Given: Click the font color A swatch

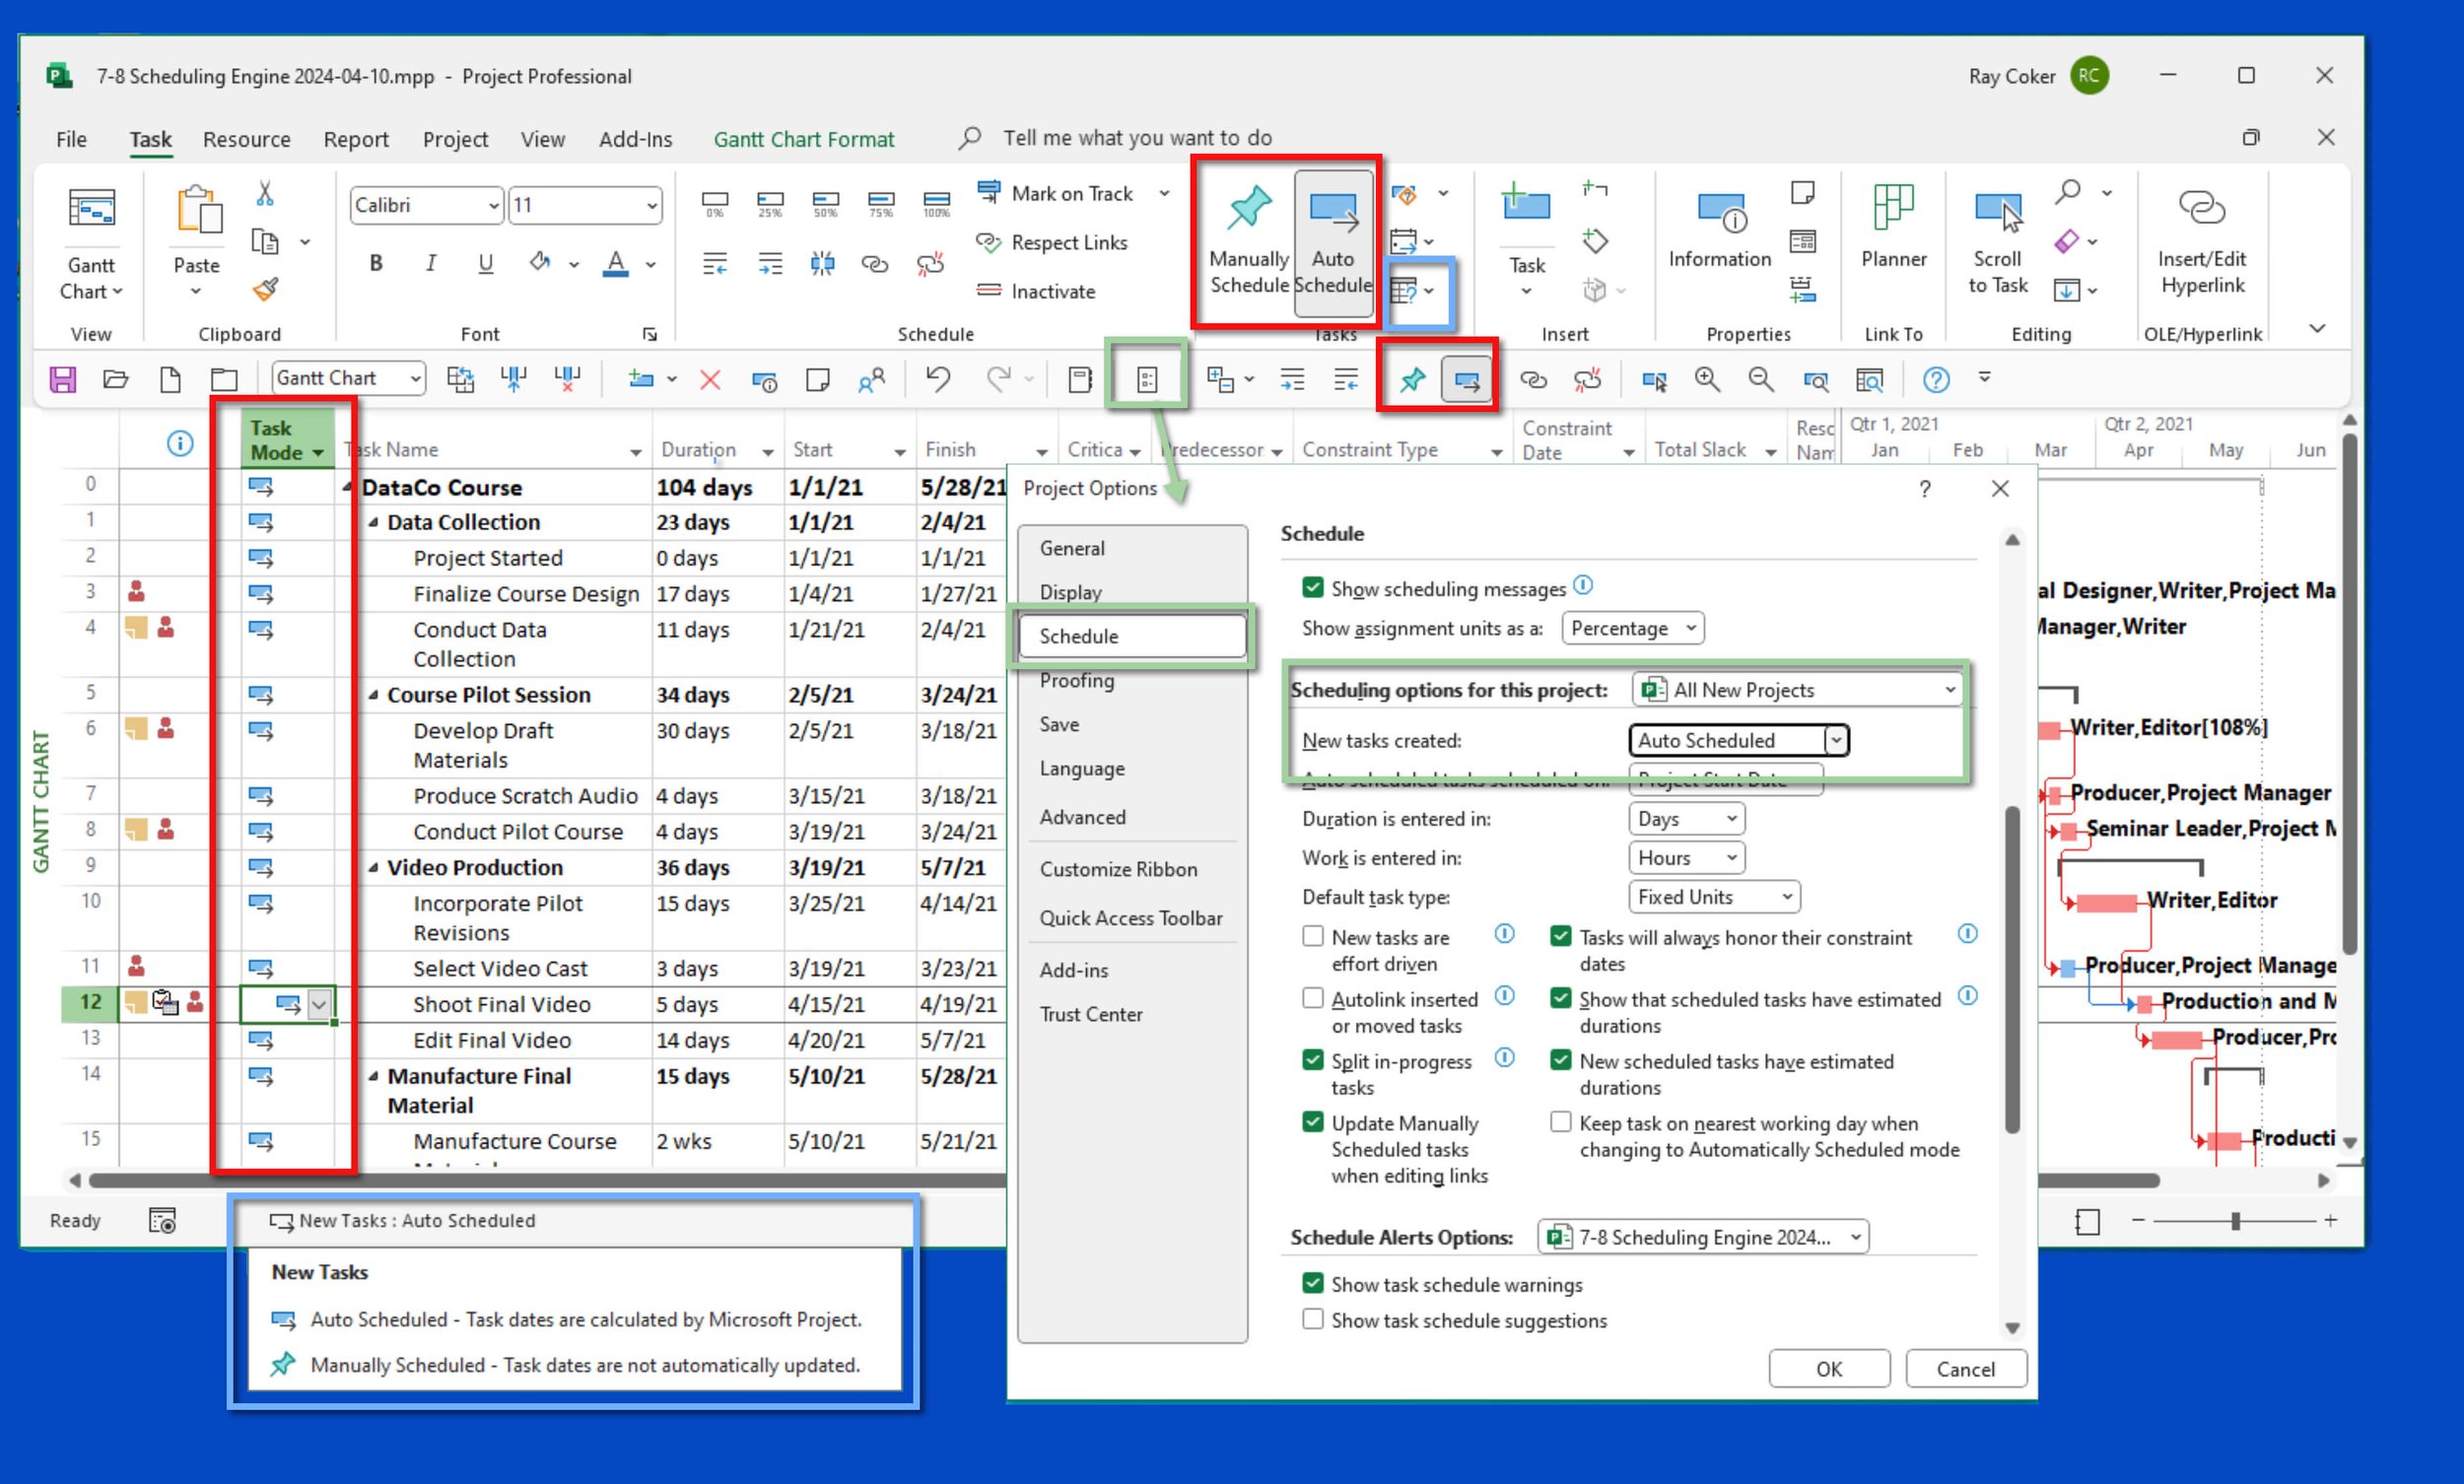Looking at the screenshot, I should point(617,263).
